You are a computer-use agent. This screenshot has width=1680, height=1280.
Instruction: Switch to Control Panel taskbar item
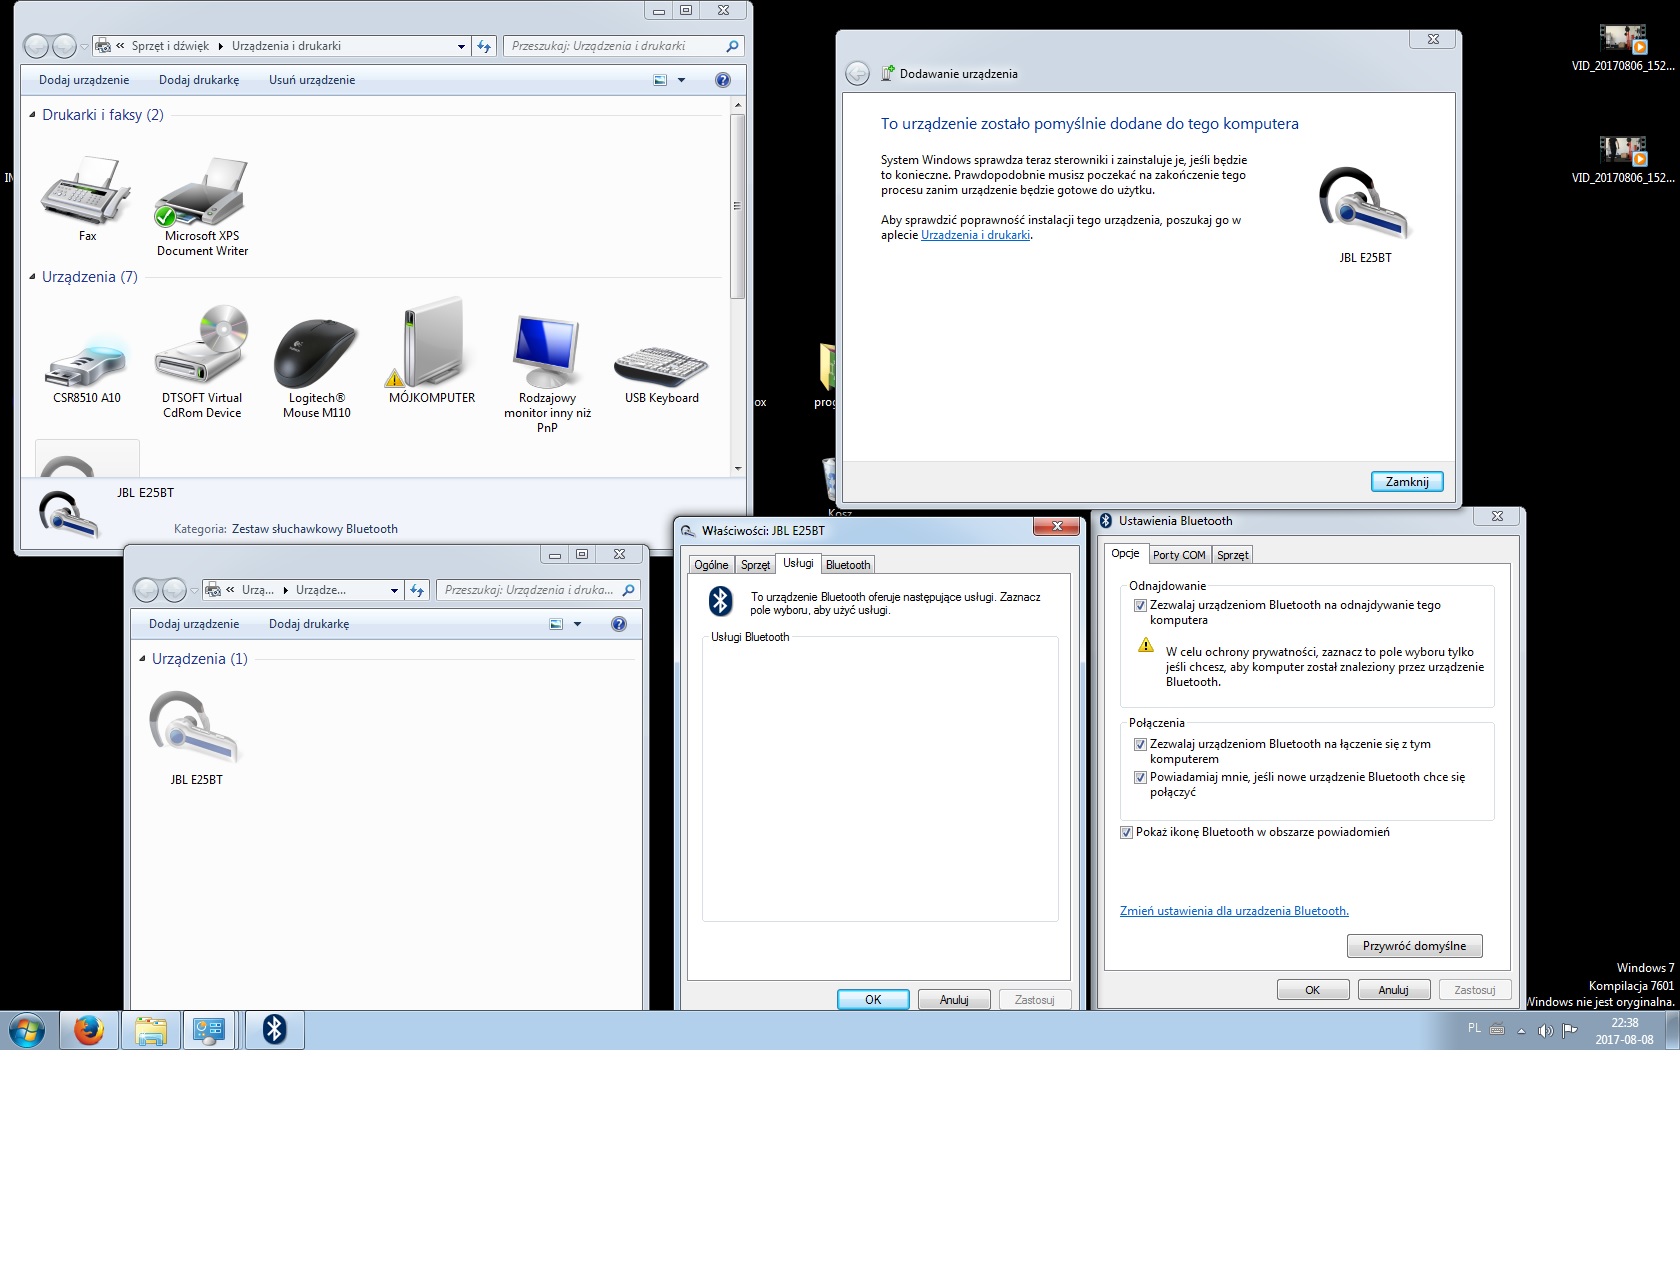pos(209,1030)
